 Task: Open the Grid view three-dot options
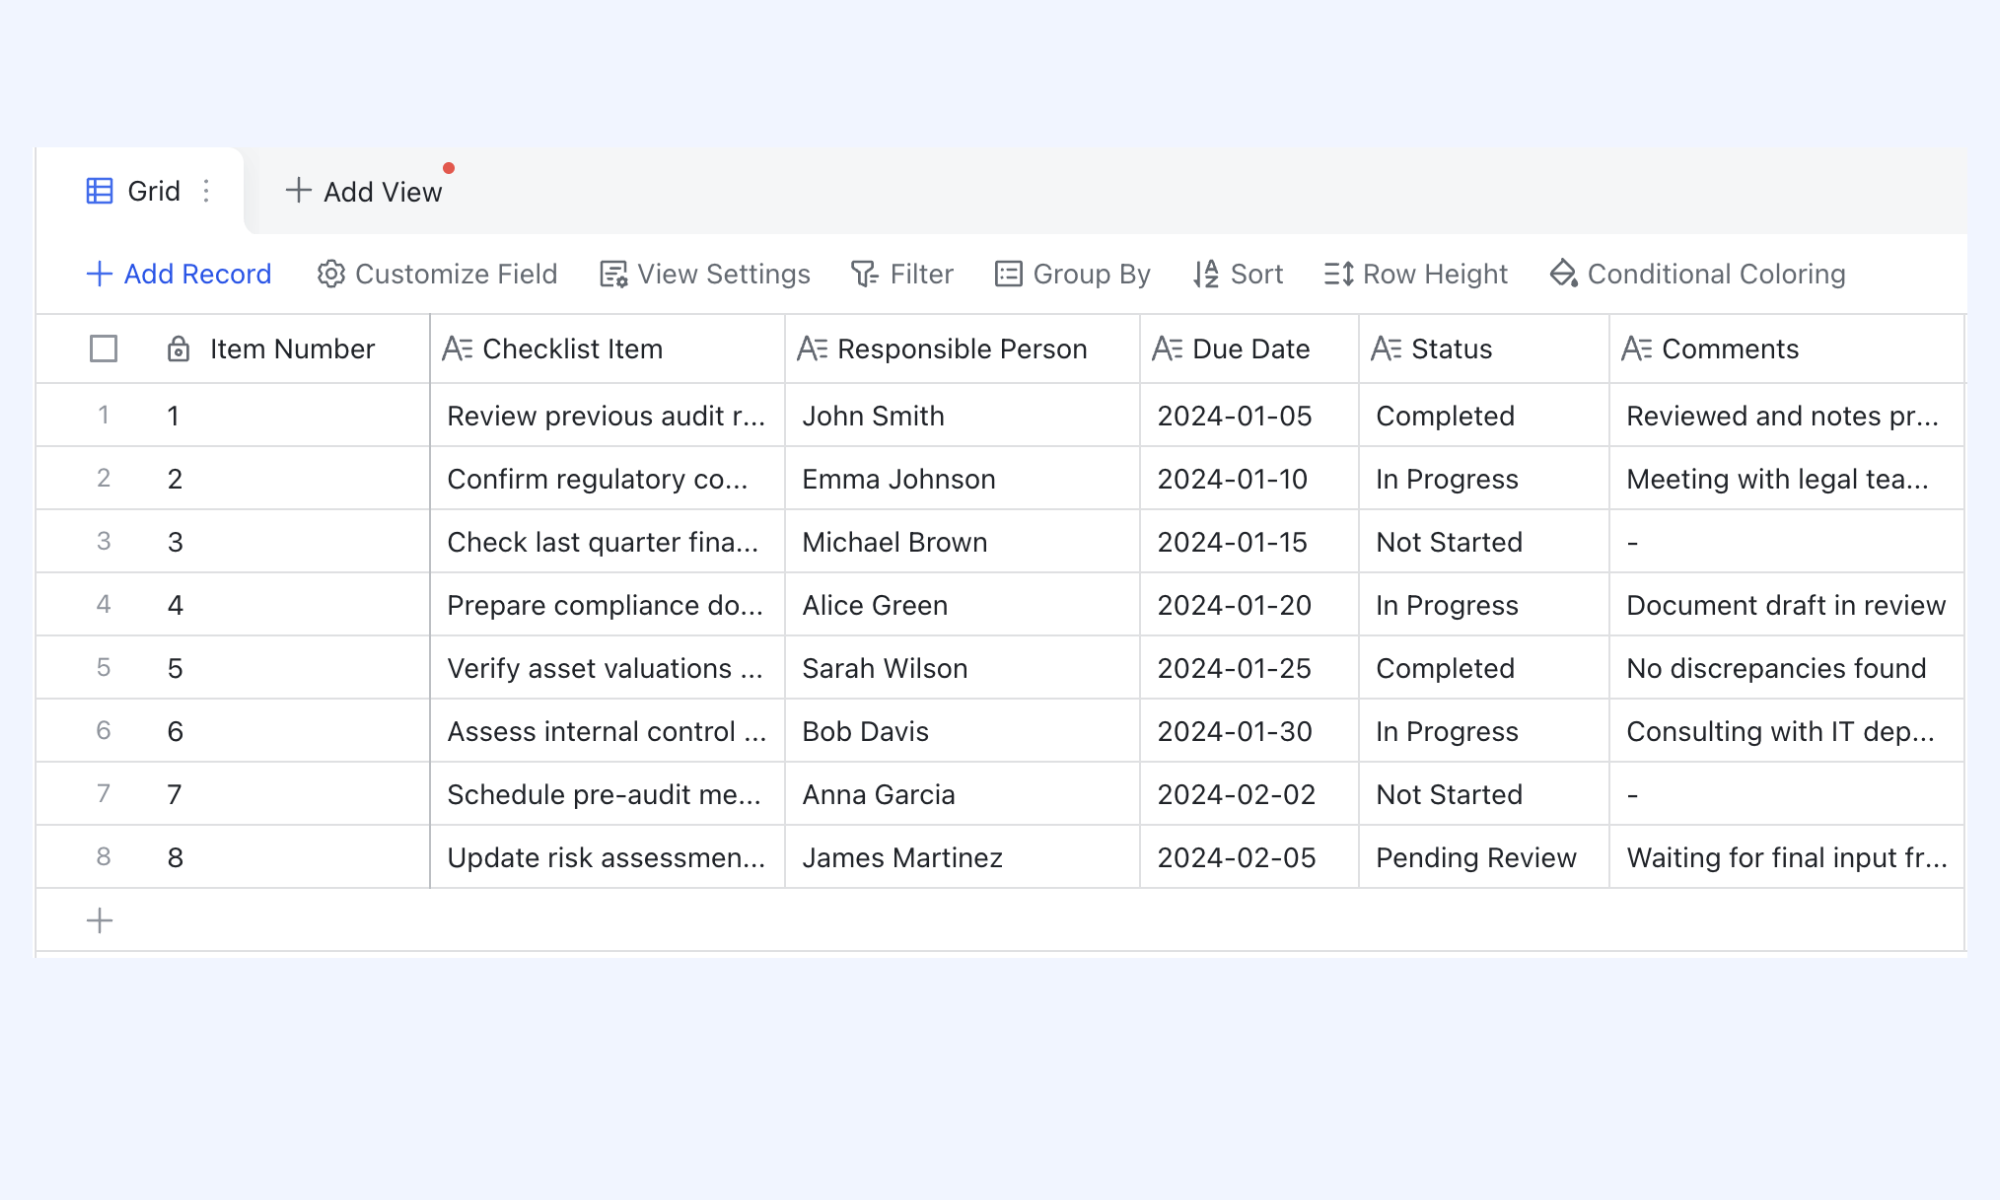coord(206,191)
